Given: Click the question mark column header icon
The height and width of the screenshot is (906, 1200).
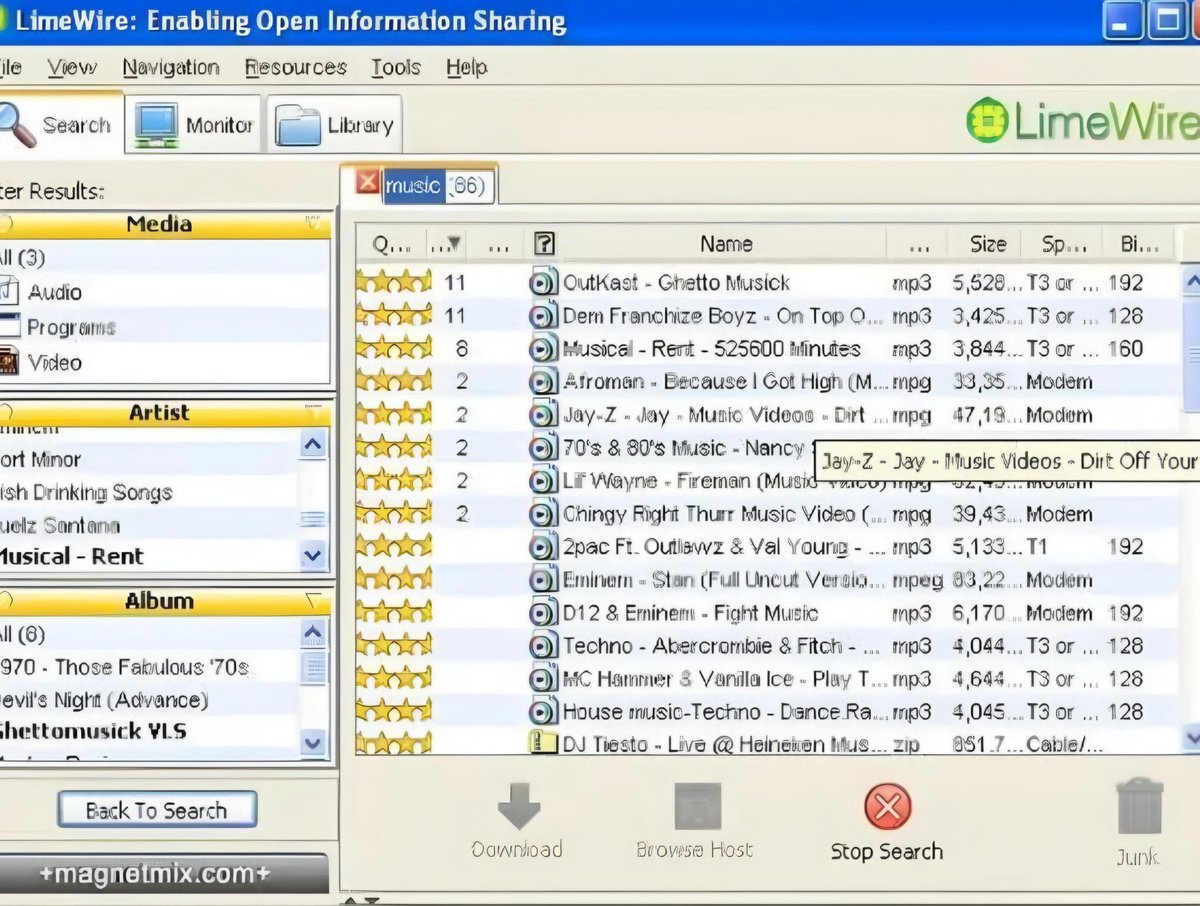Looking at the screenshot, I should point(544,243).
